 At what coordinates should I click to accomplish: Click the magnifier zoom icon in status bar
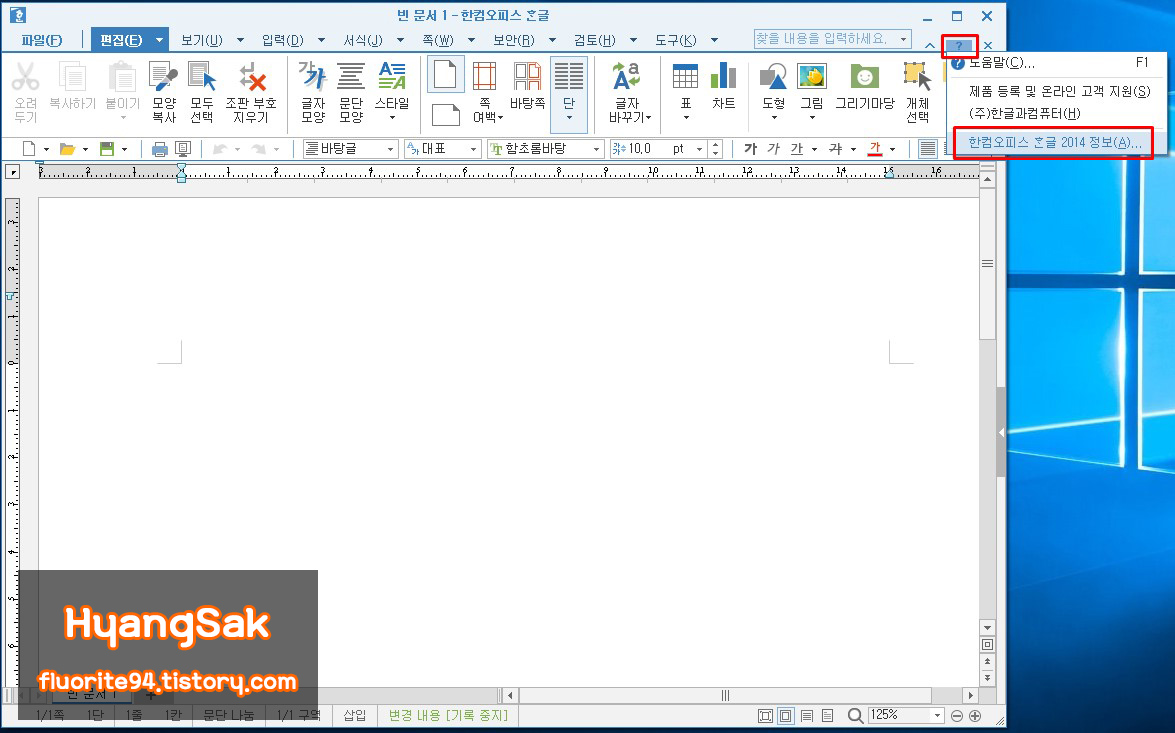pyautogui.click(x=855, y=716)
